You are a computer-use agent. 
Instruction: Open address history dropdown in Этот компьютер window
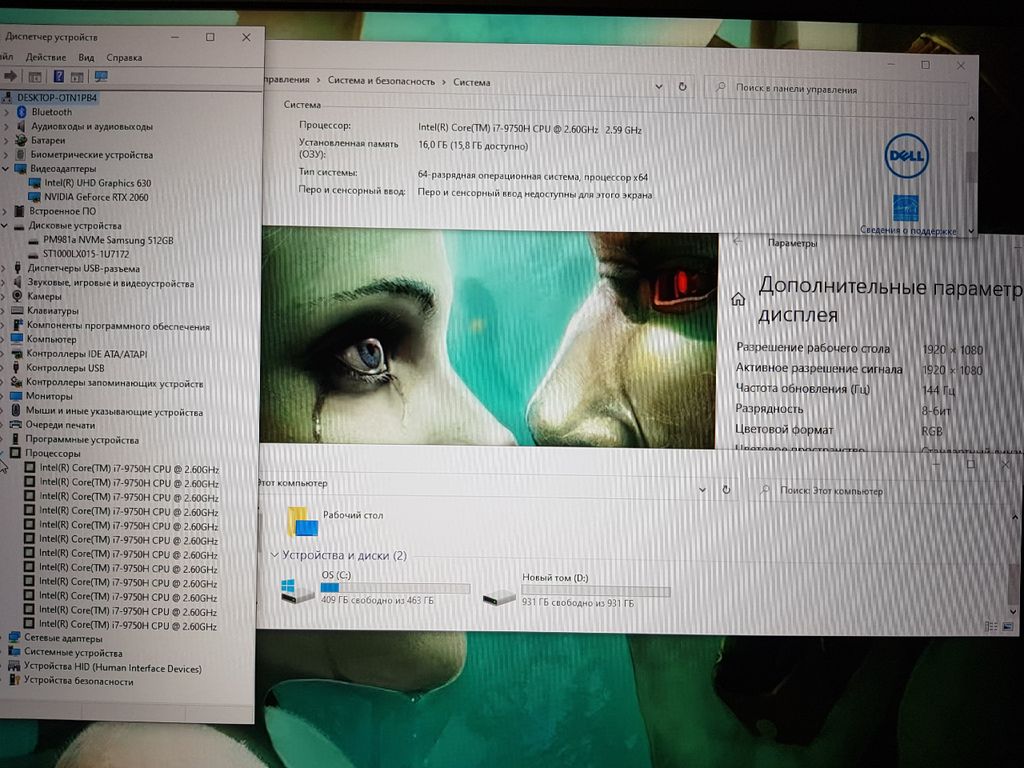point(702,489)
